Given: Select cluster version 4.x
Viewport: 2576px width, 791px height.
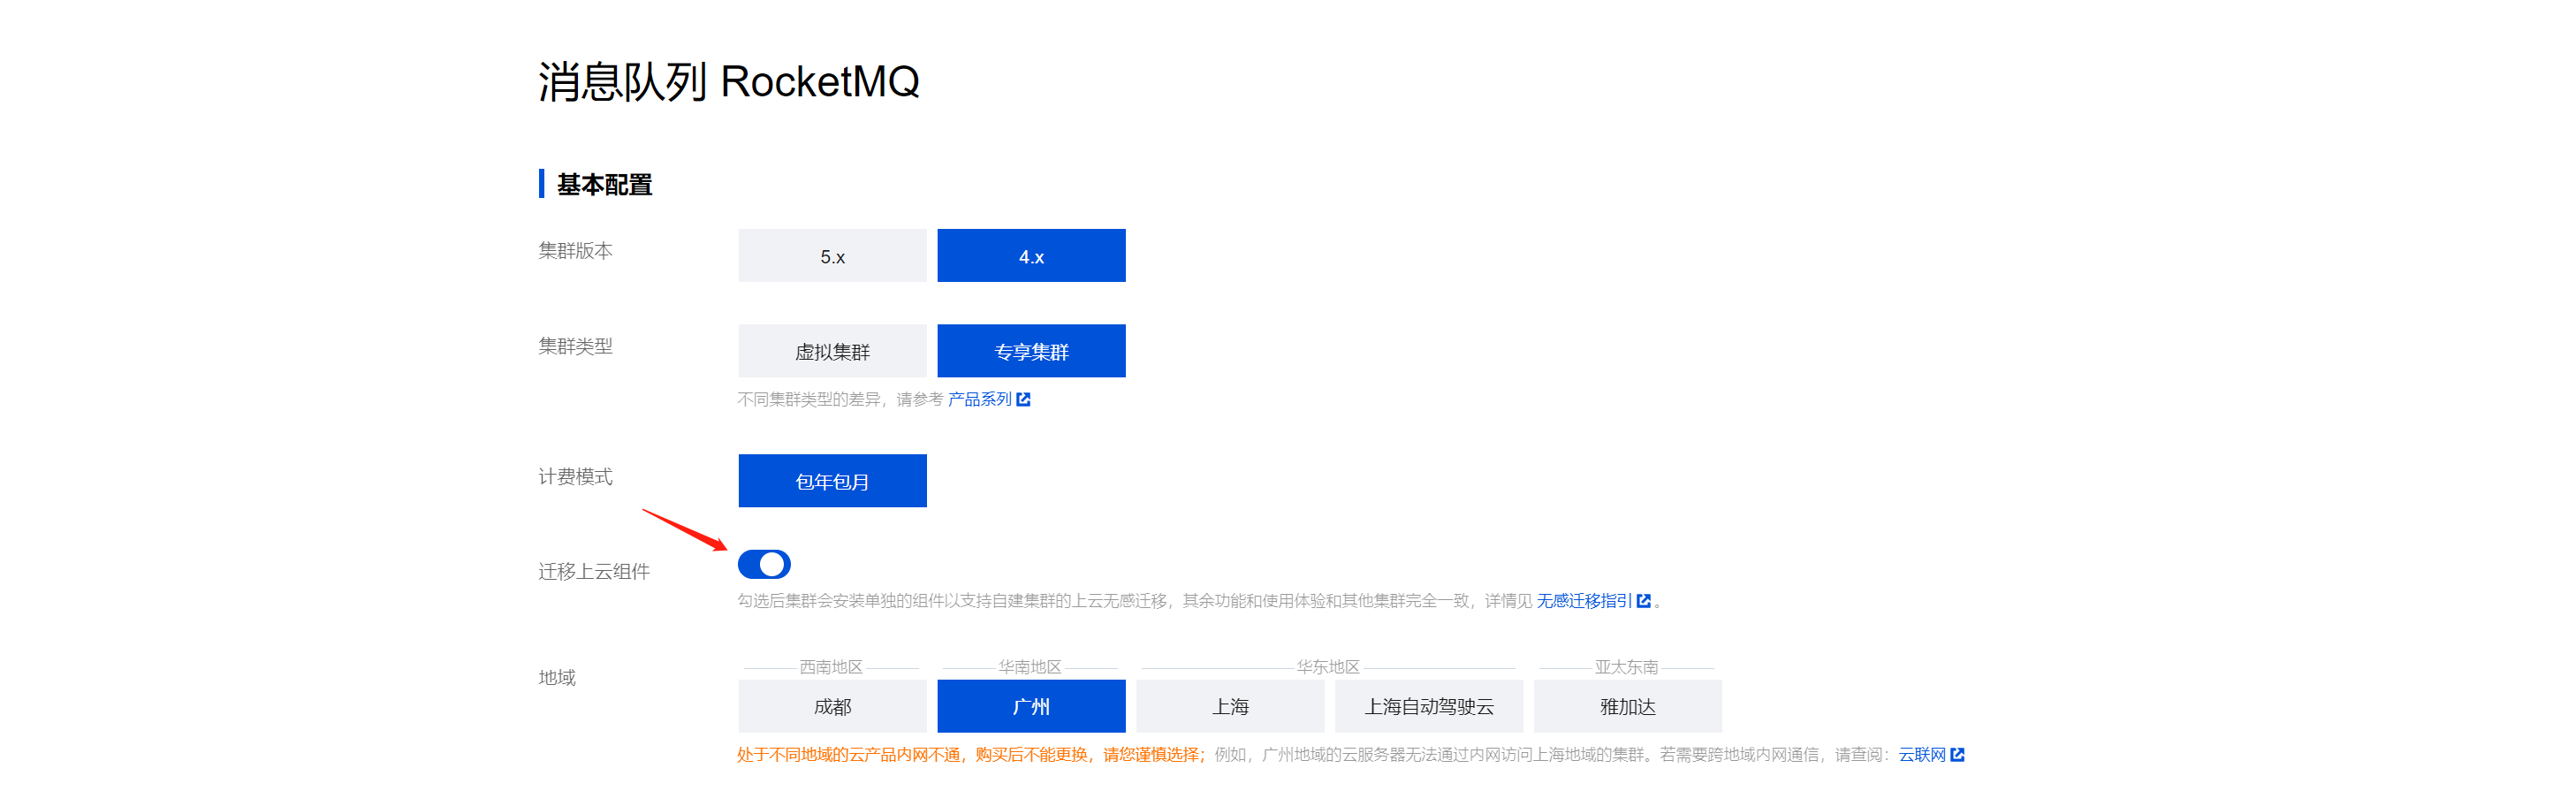Looking at the screenshot, I should [x=1031, y=256].
